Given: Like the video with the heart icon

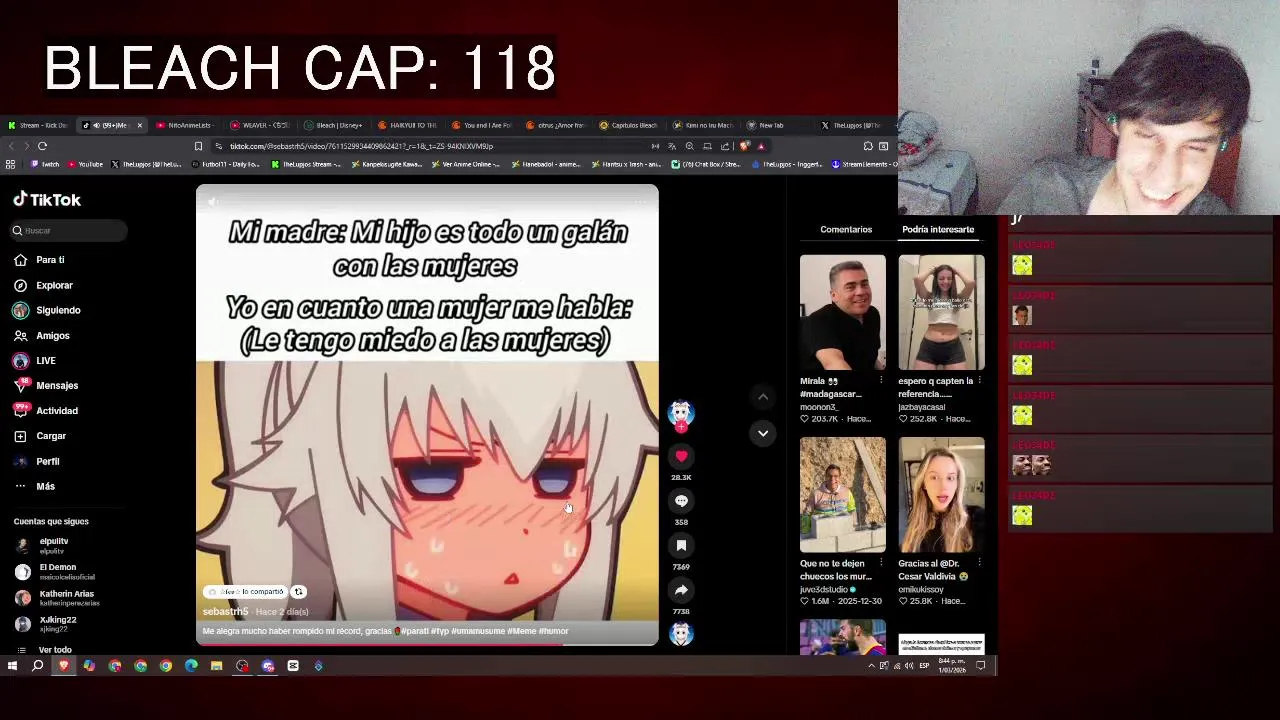Looking at the screenshot, I should tap(681, 456).
